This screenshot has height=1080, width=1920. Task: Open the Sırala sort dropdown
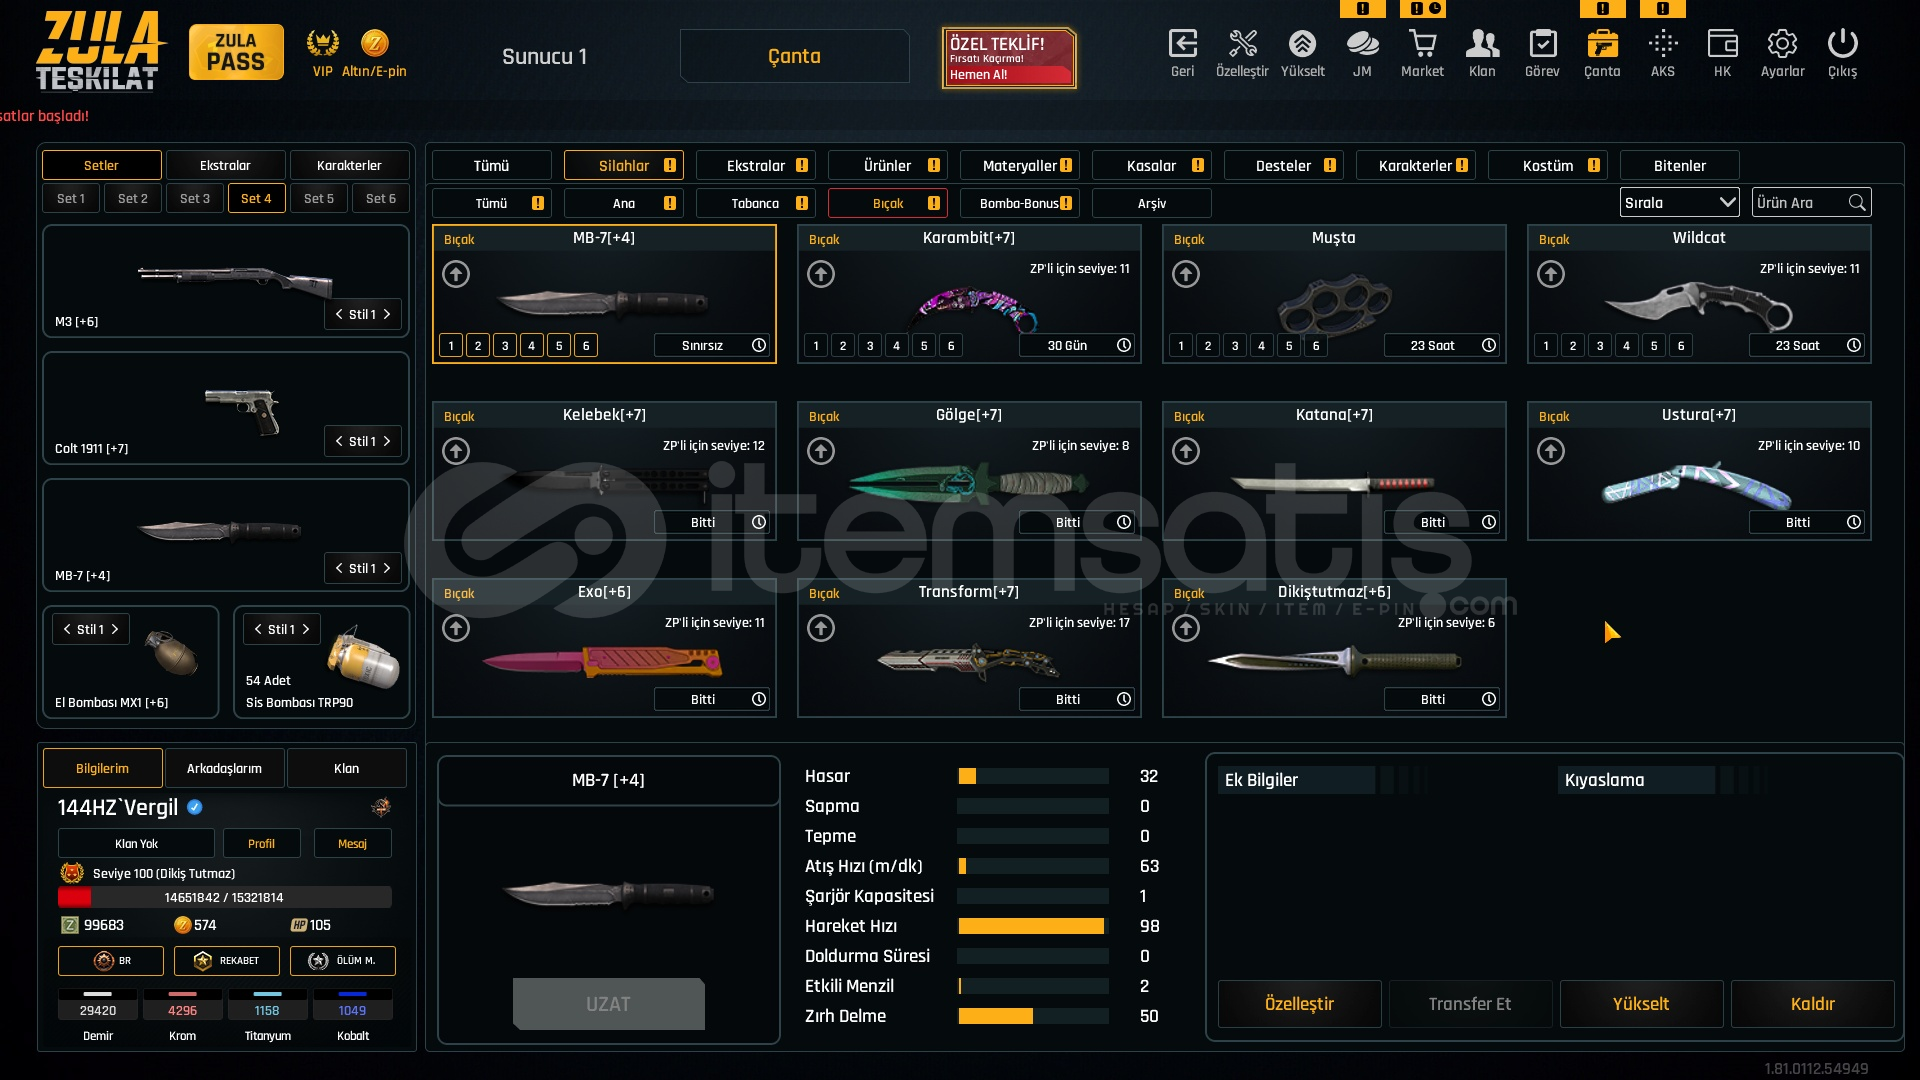[1679, 203]
